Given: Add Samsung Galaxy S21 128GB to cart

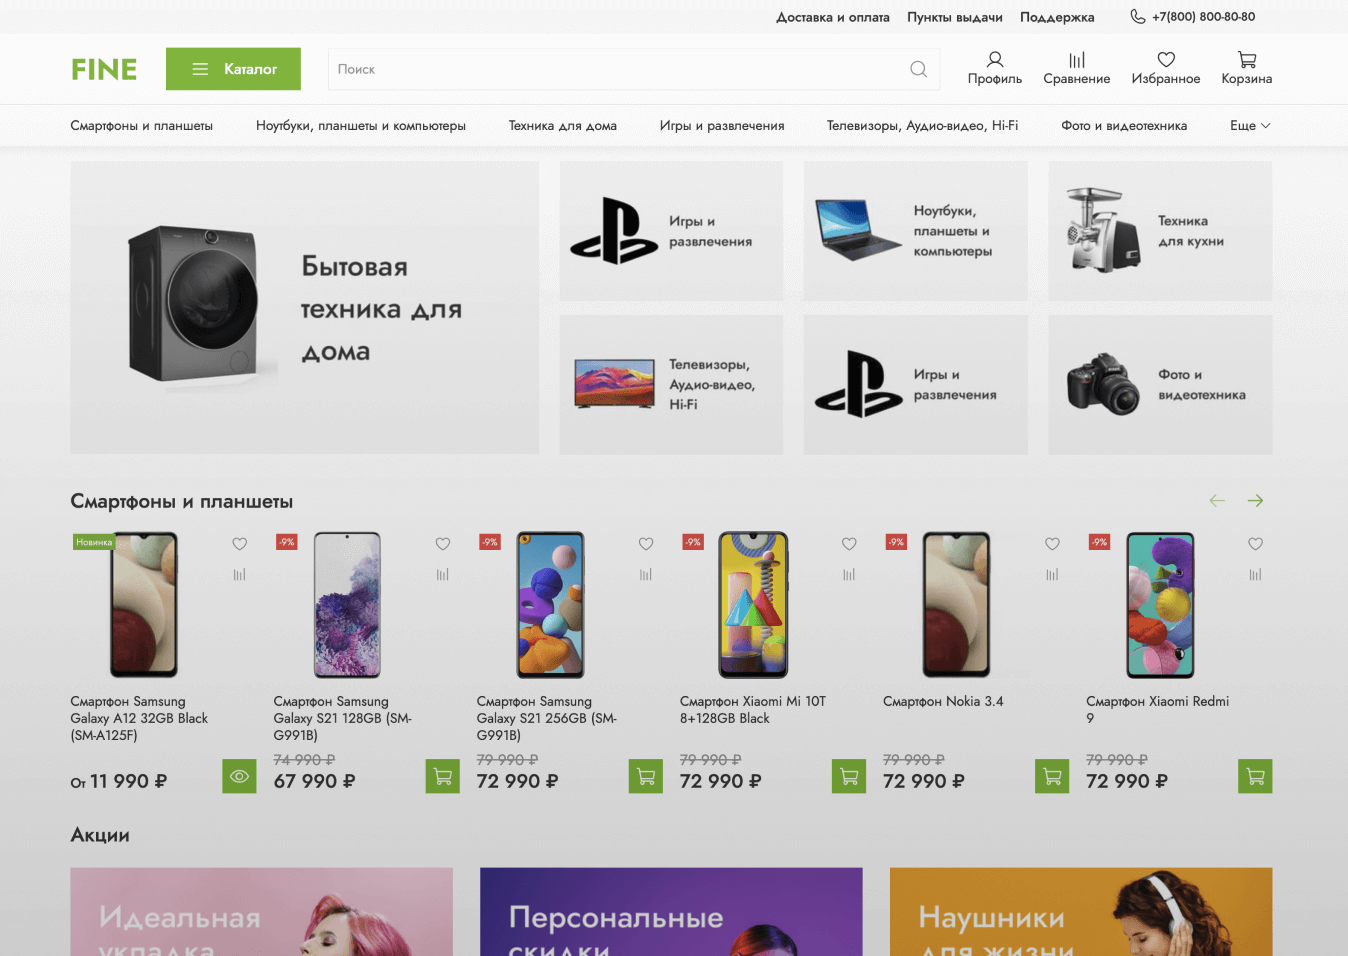Looking at the screenshot, I should [x=443, y=776].
